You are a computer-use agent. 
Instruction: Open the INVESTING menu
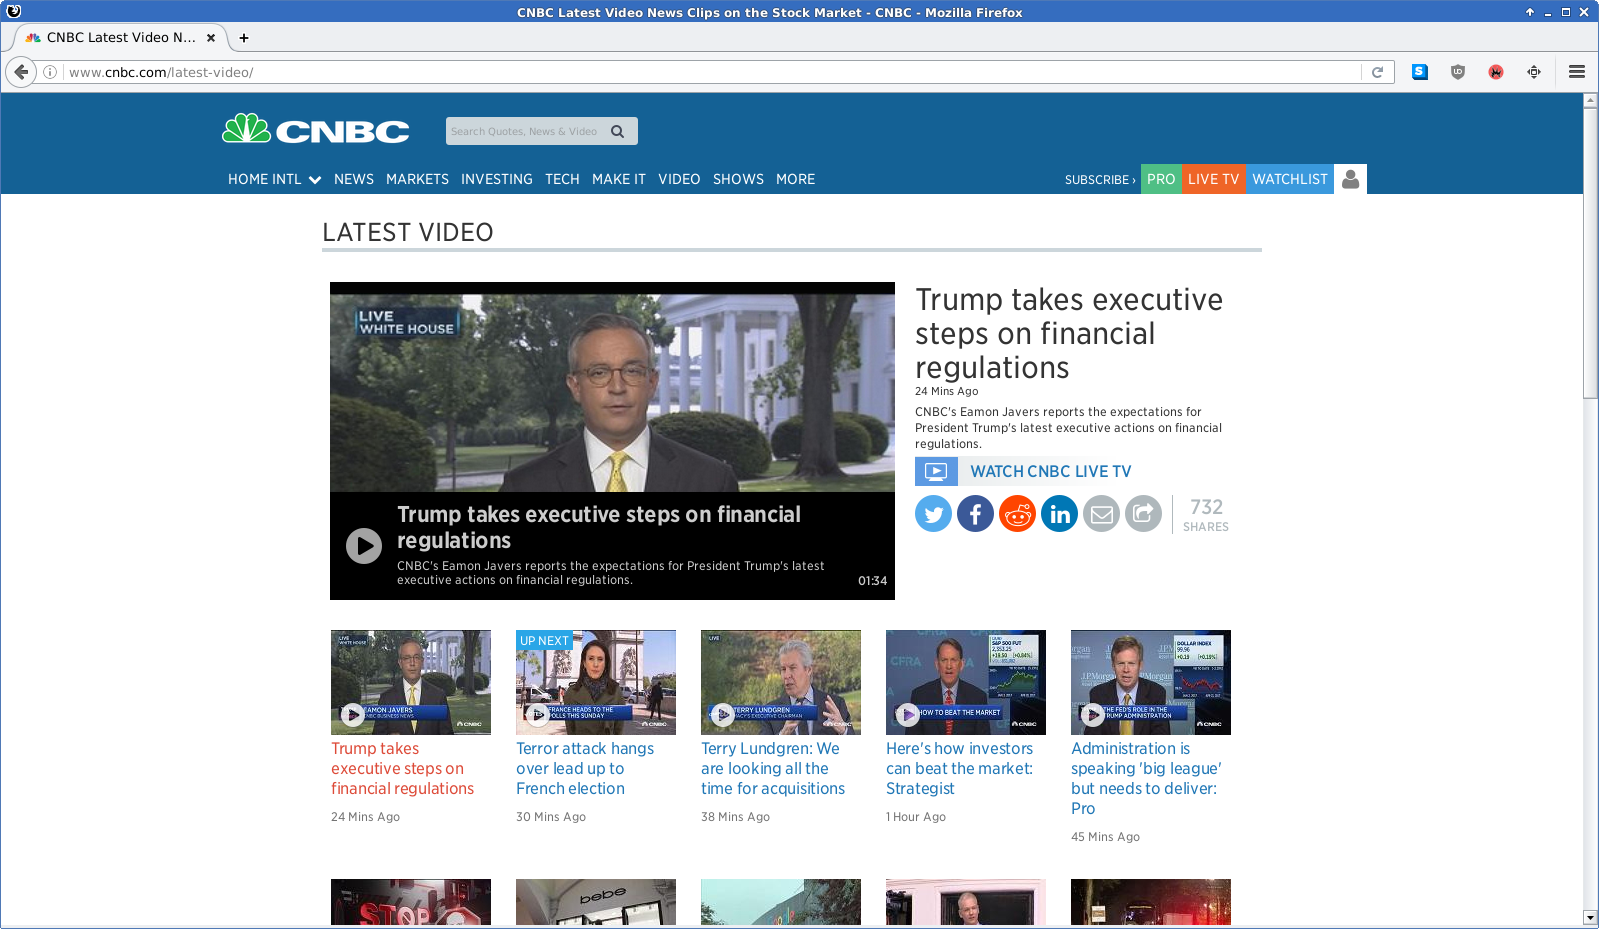(x=497, y=179)
